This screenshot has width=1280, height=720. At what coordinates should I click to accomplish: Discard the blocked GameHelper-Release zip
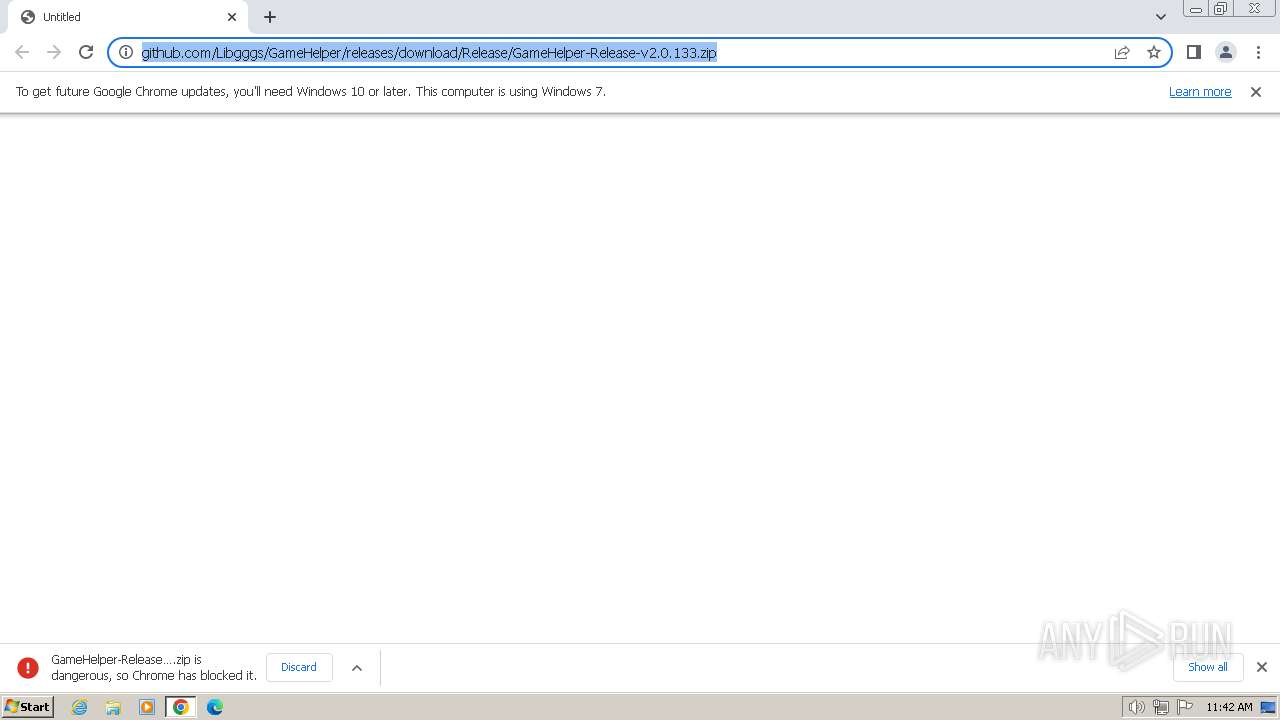click(x=299, y=667)
